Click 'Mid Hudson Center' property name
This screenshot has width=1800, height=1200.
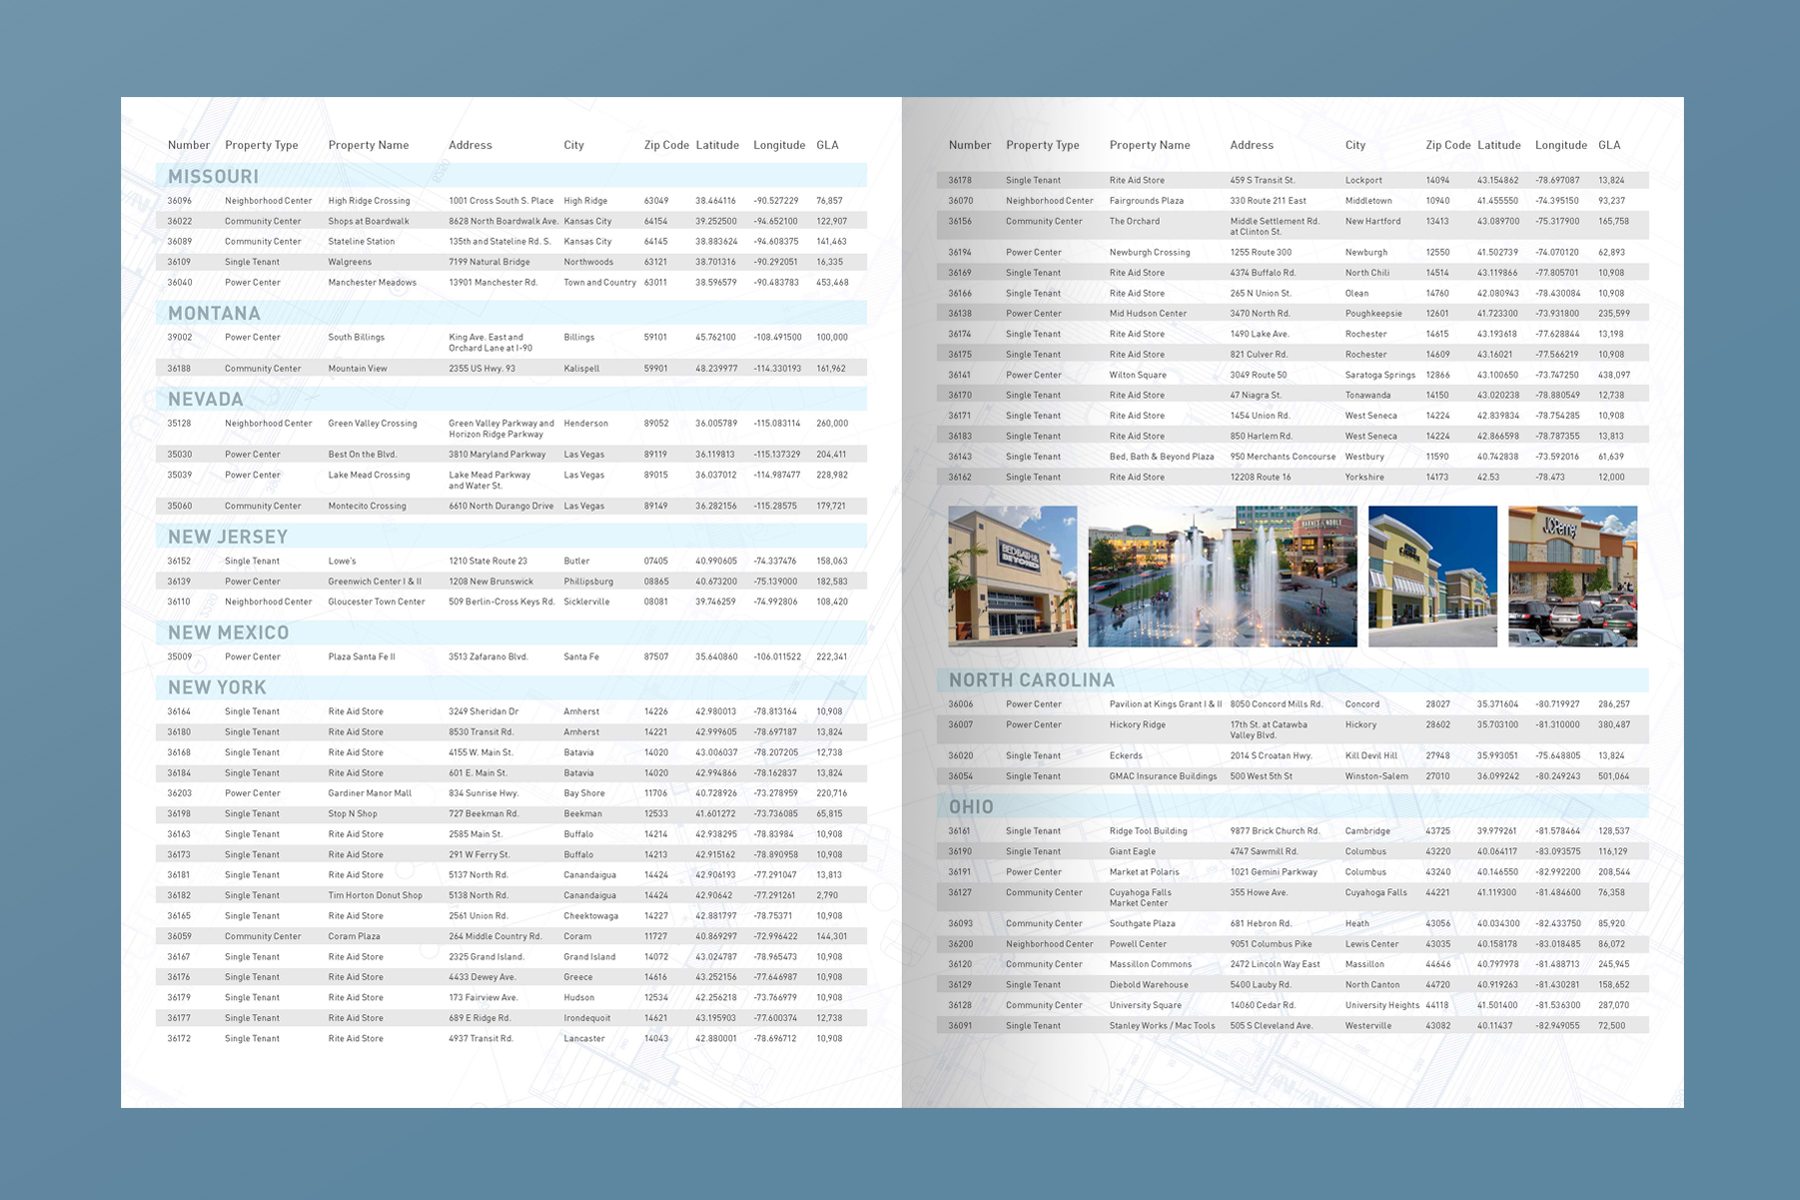coord(1148,313)
